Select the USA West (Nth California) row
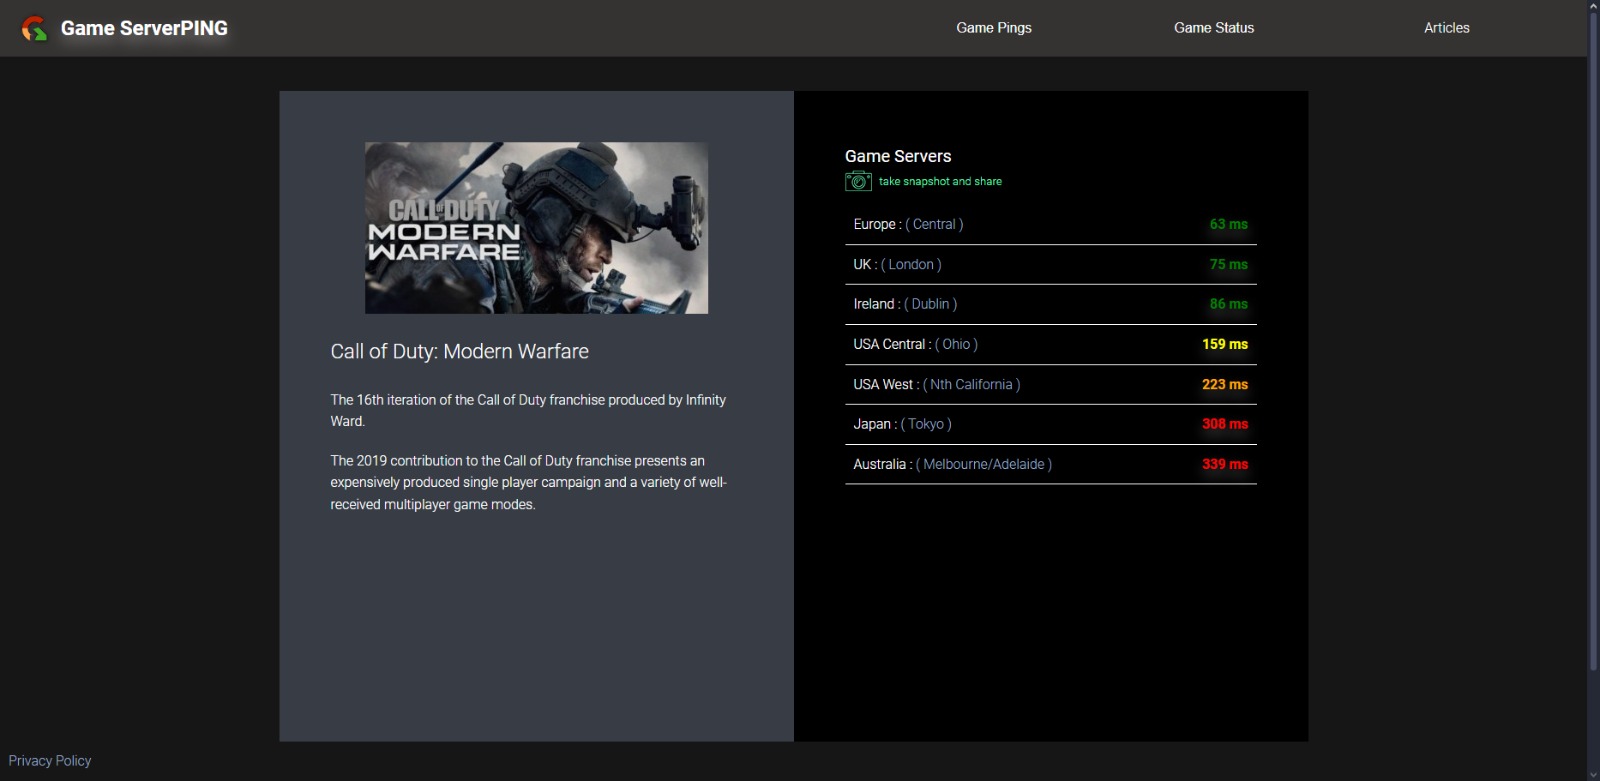1600x781 pixels. pos(1050,384)
